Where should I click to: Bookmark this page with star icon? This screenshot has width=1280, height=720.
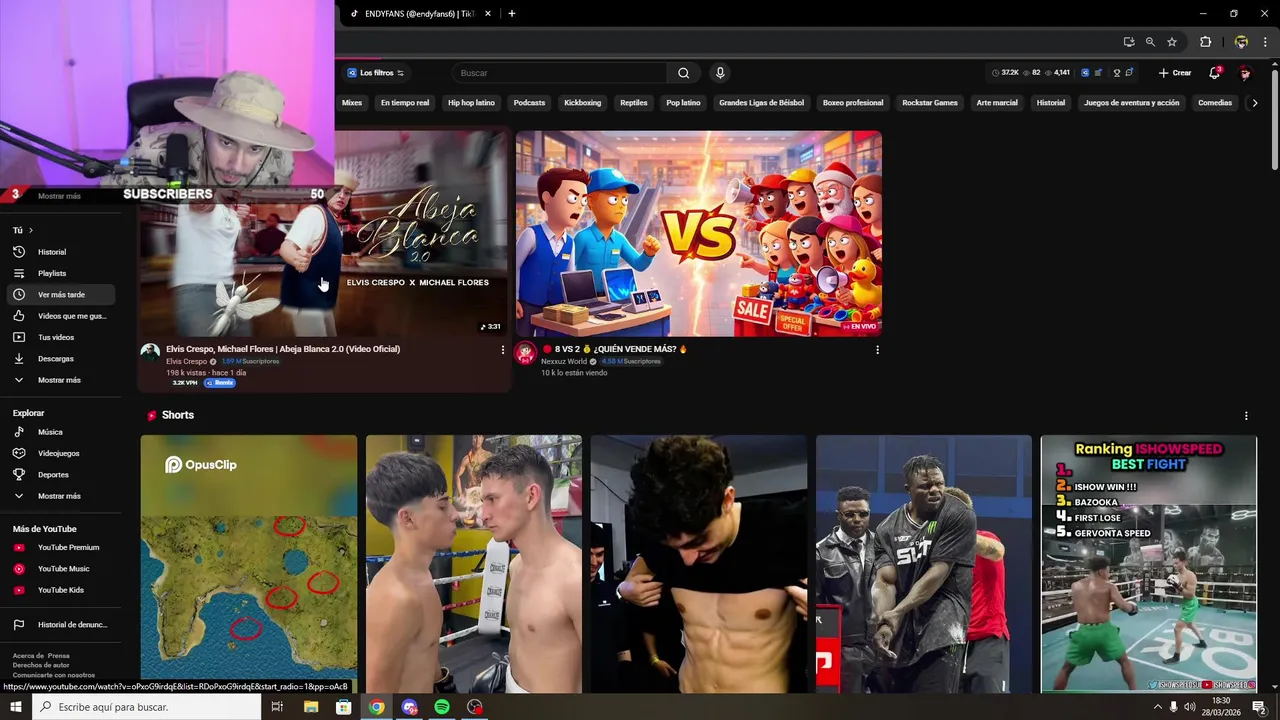[1172, 42]
